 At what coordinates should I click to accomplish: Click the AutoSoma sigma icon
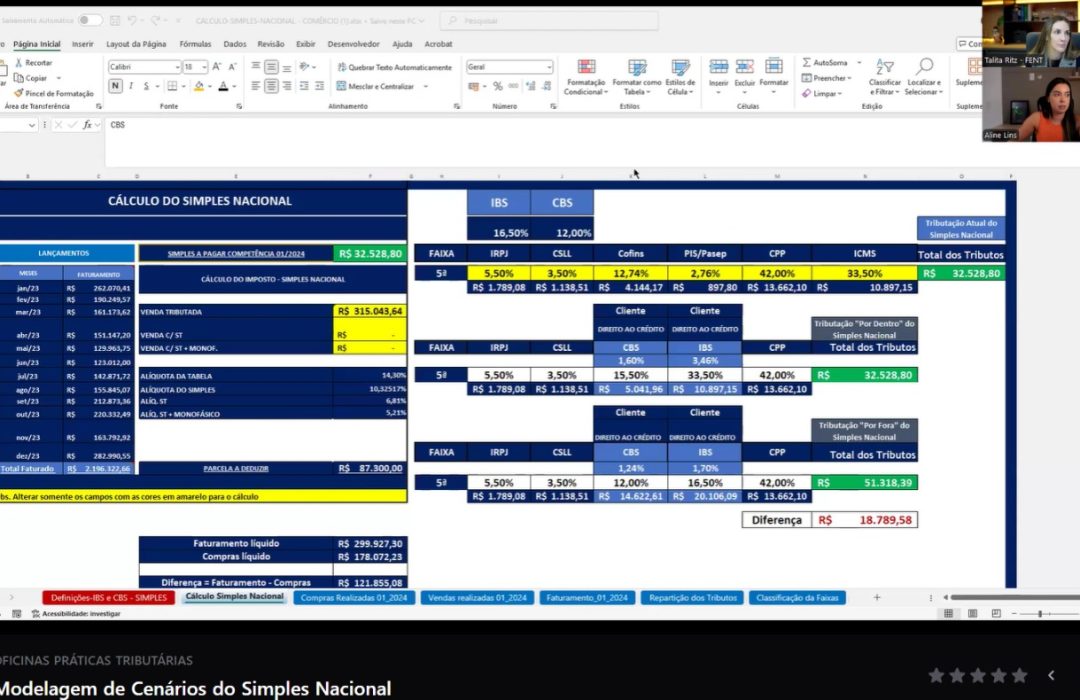pos(807,62)
